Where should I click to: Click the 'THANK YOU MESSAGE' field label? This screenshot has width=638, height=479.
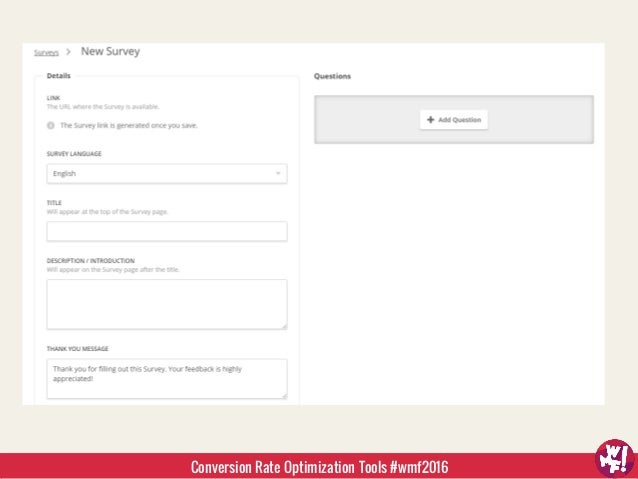point(78,349)
